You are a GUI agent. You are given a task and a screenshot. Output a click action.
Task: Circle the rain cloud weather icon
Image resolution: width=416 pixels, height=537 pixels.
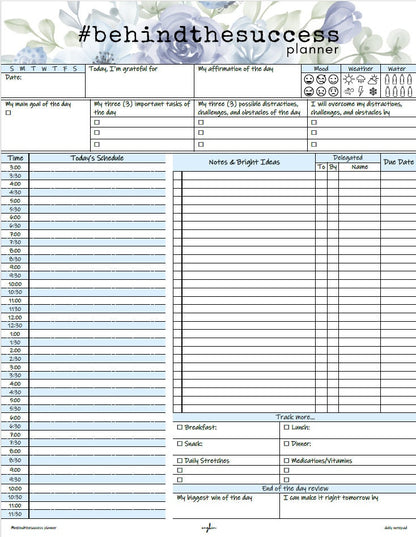click(x=361, y=79)
